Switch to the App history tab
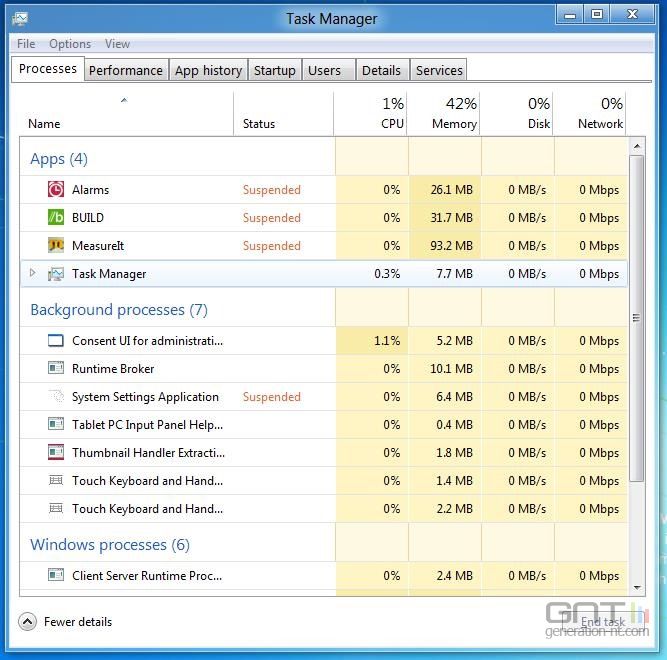667x660 pixels. 208,70
